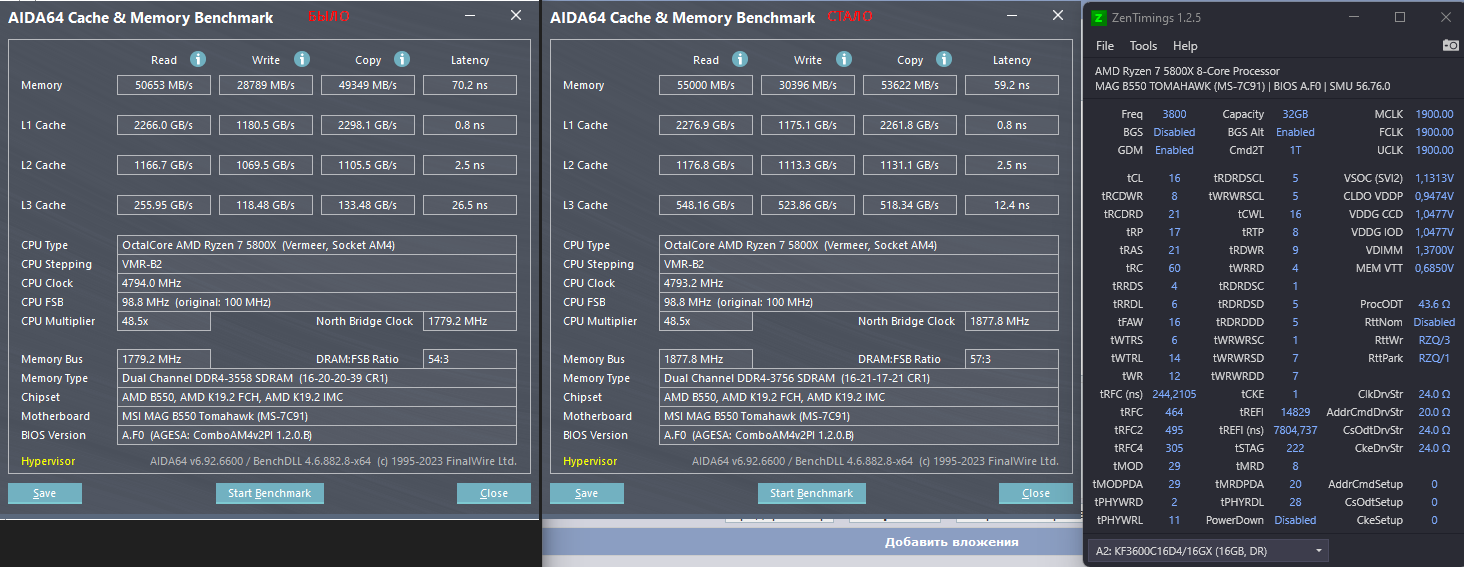
Task: Click Memory Type DDR4-3756 field in right window
Action: (x=860, y=378)
